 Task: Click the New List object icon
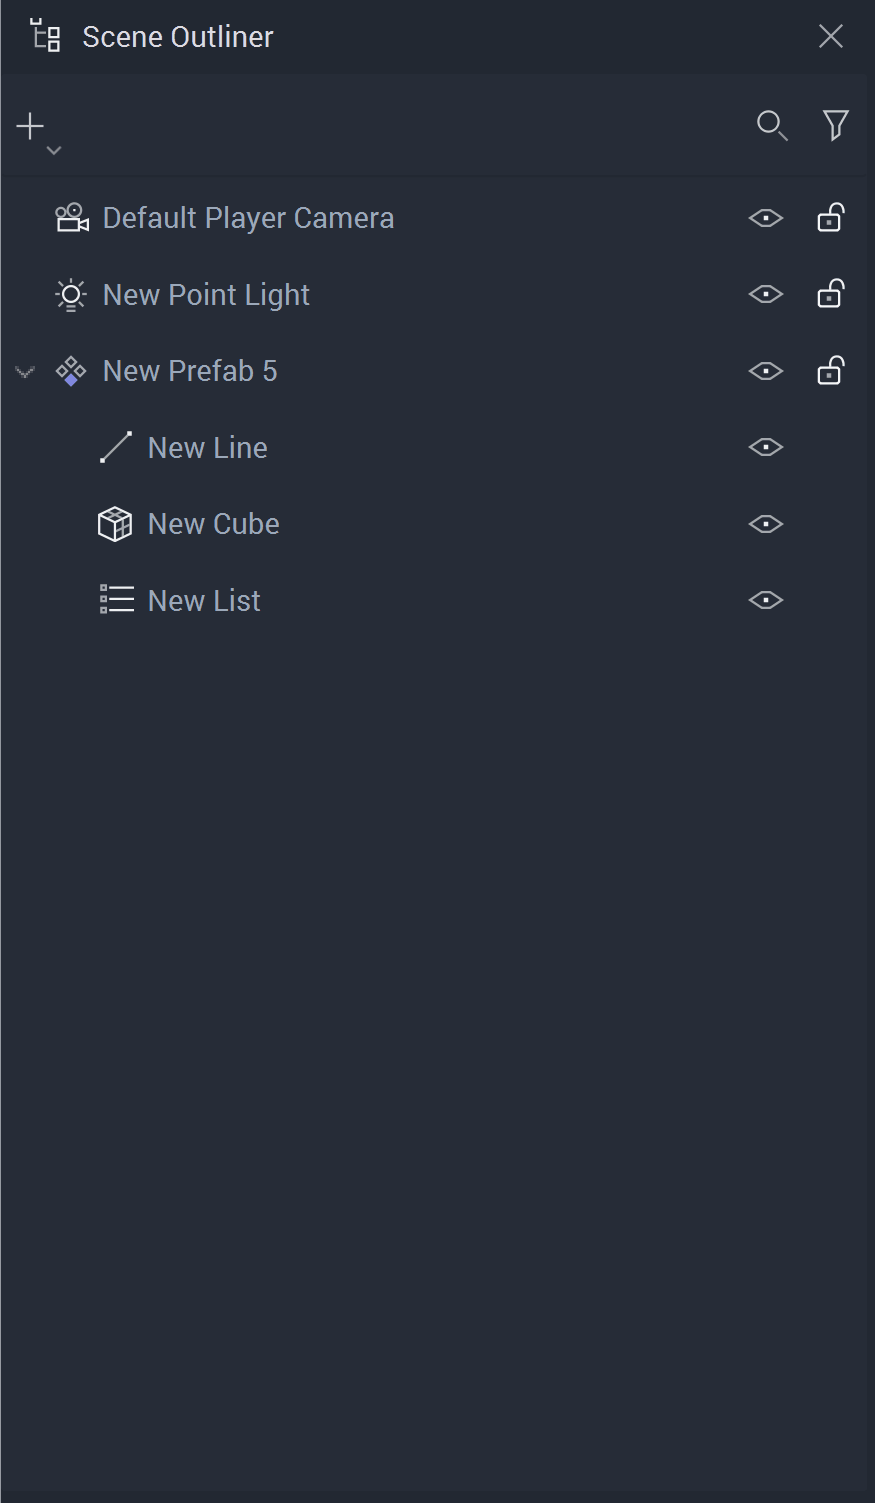(116, 600)
